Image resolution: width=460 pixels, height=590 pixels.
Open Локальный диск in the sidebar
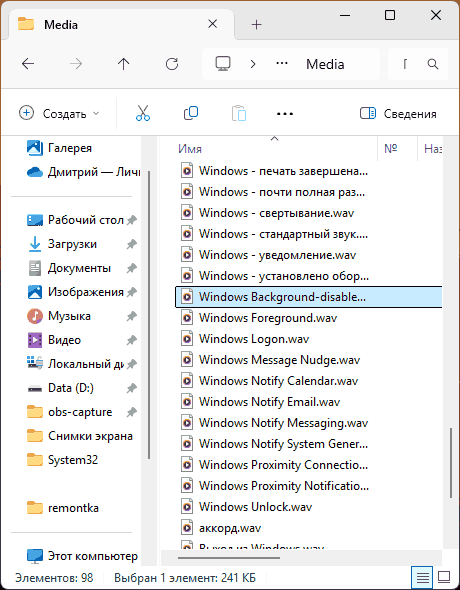75,364
